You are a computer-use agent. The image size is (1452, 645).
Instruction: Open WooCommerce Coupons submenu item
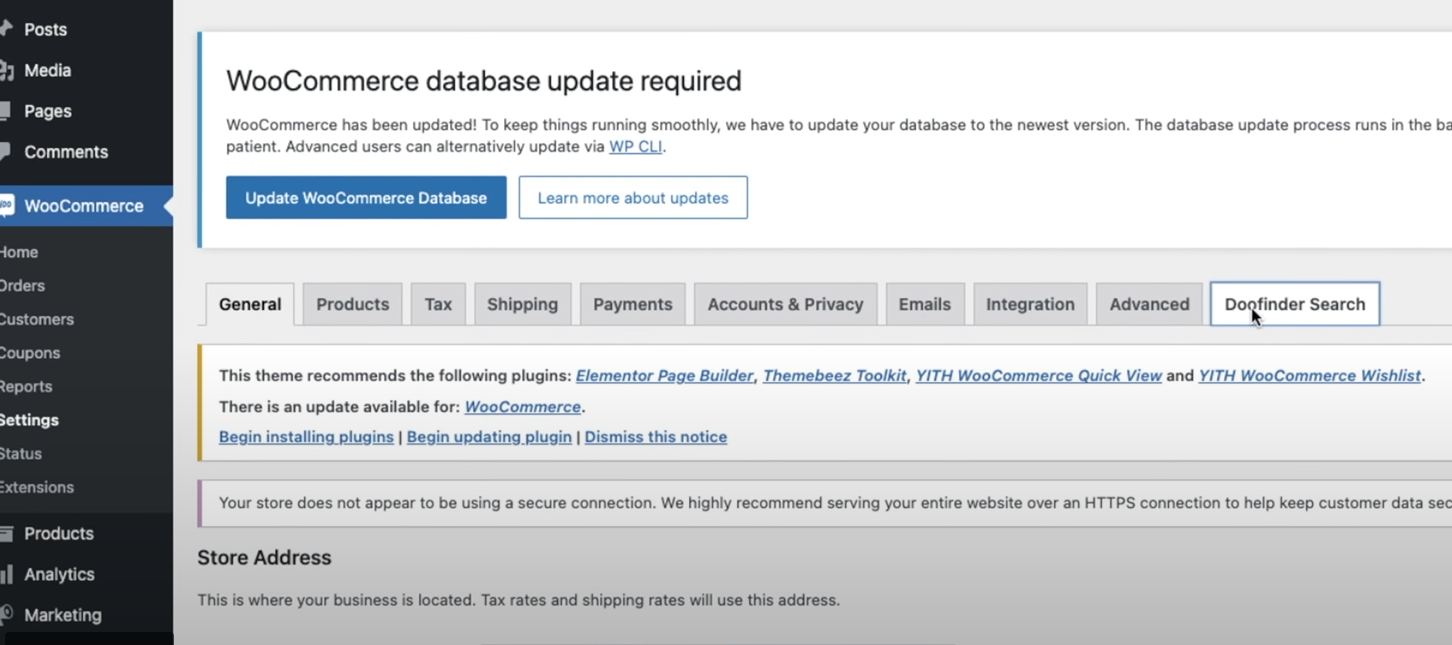30,353
